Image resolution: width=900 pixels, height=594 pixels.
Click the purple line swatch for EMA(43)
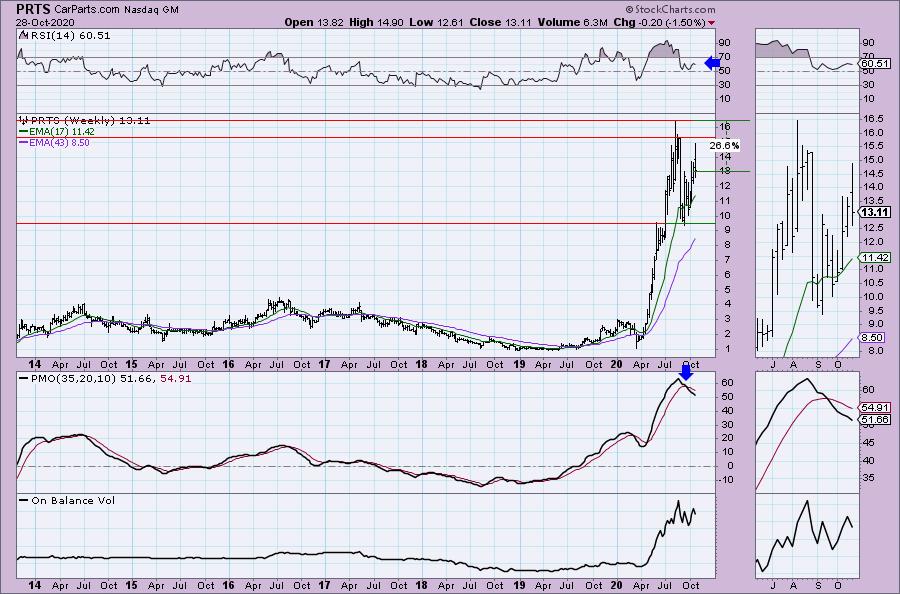(24, 142)
